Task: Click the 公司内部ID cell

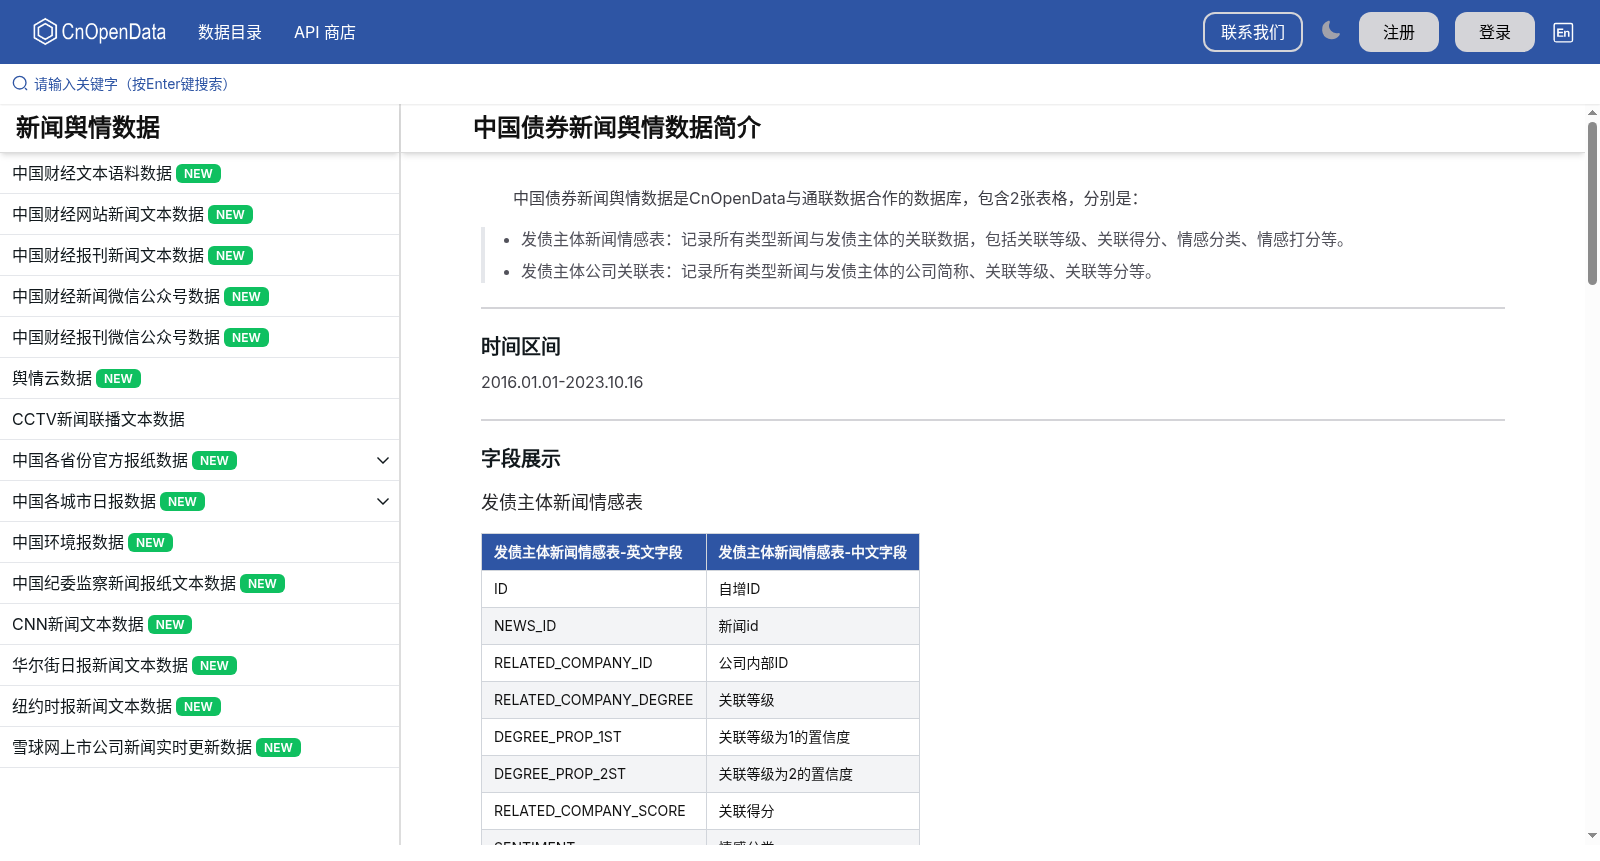Action: click(813, 663)
